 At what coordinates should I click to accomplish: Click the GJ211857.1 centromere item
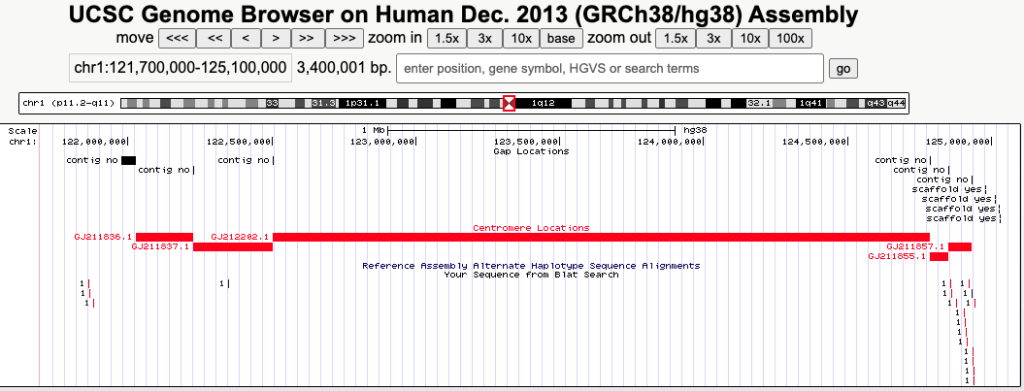coord(960,247)
